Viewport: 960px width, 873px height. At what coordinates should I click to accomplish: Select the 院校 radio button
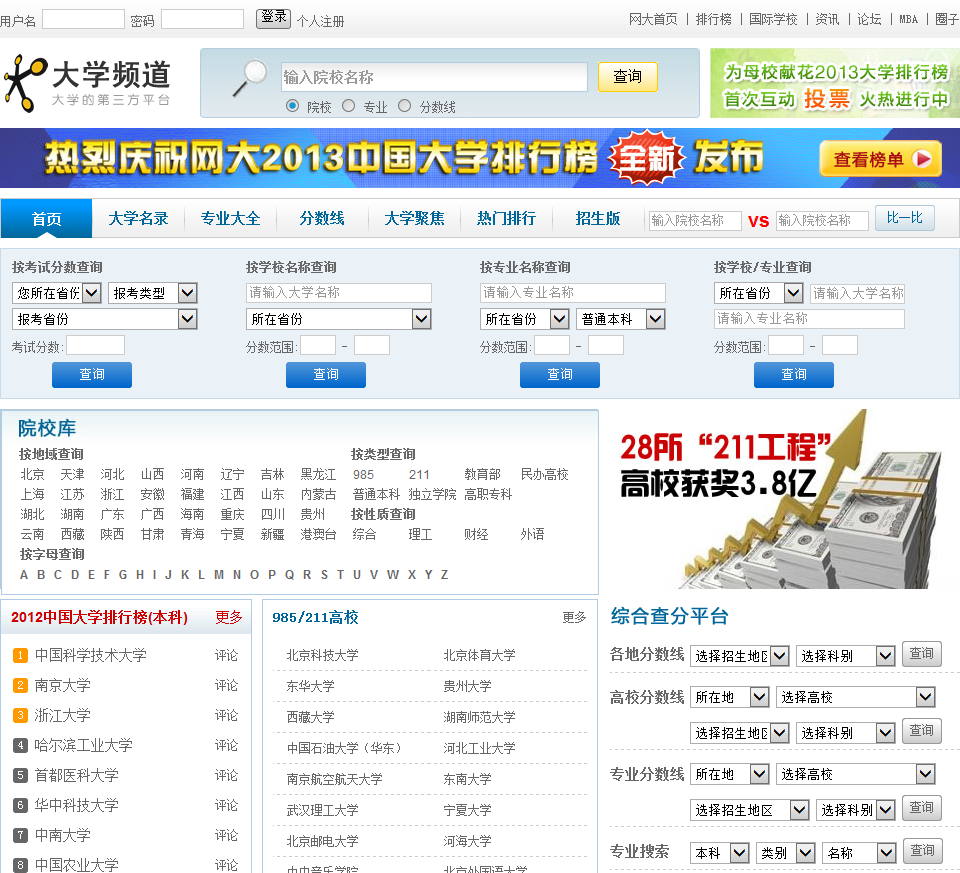(293, 106)
